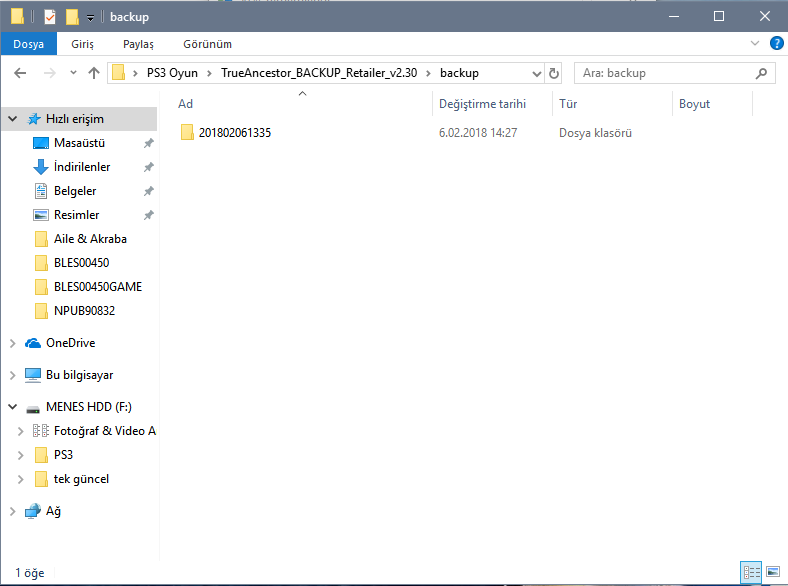Click the TrueAncestor_BACKUP_Retailer_v2.30 breadcrumb

pos(319,73)
